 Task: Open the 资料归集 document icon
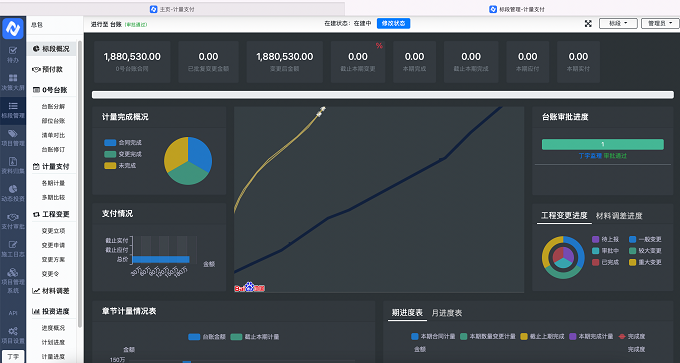click(x=13, y=161)
